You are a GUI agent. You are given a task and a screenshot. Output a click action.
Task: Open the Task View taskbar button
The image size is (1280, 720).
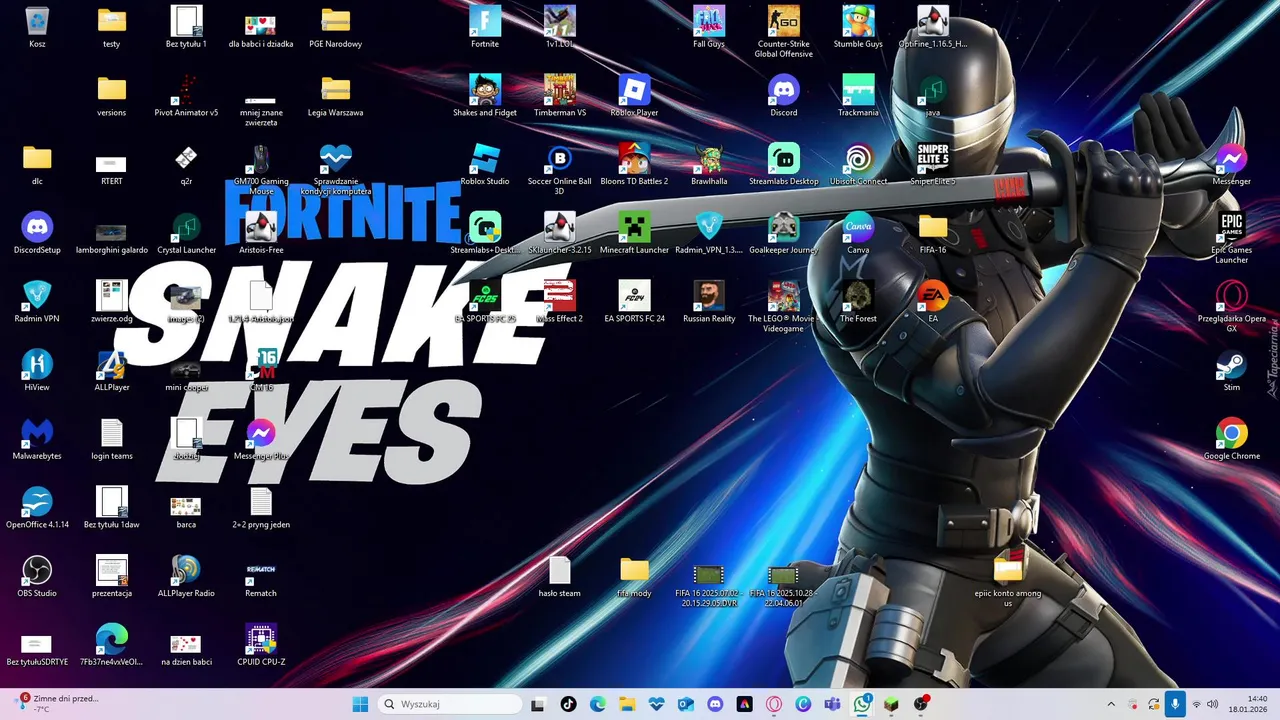(538, 704)
